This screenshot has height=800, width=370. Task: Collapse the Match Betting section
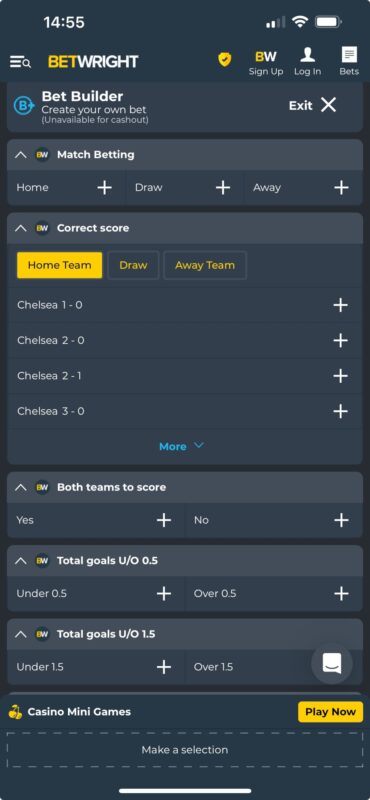[x=20, y=155]
